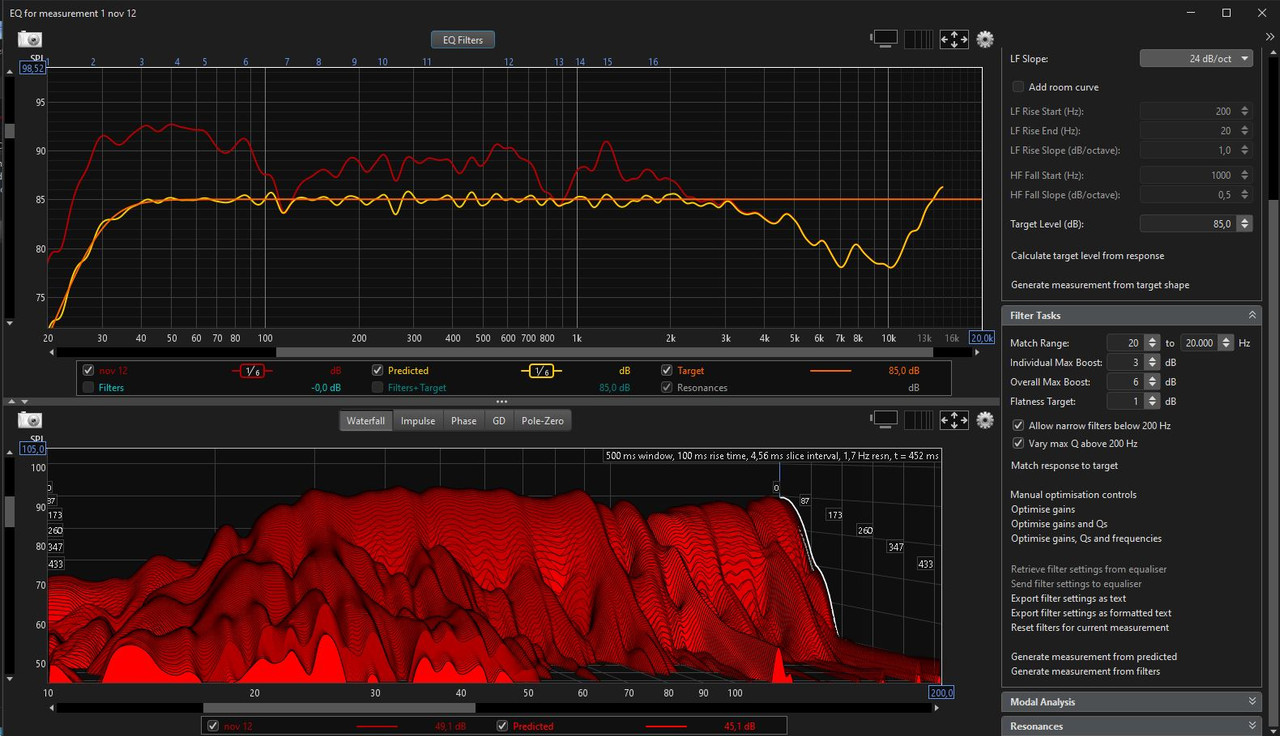Click Generate measurement from predicted
The height and width of the screenshot is (736, 1280).
1094,657
